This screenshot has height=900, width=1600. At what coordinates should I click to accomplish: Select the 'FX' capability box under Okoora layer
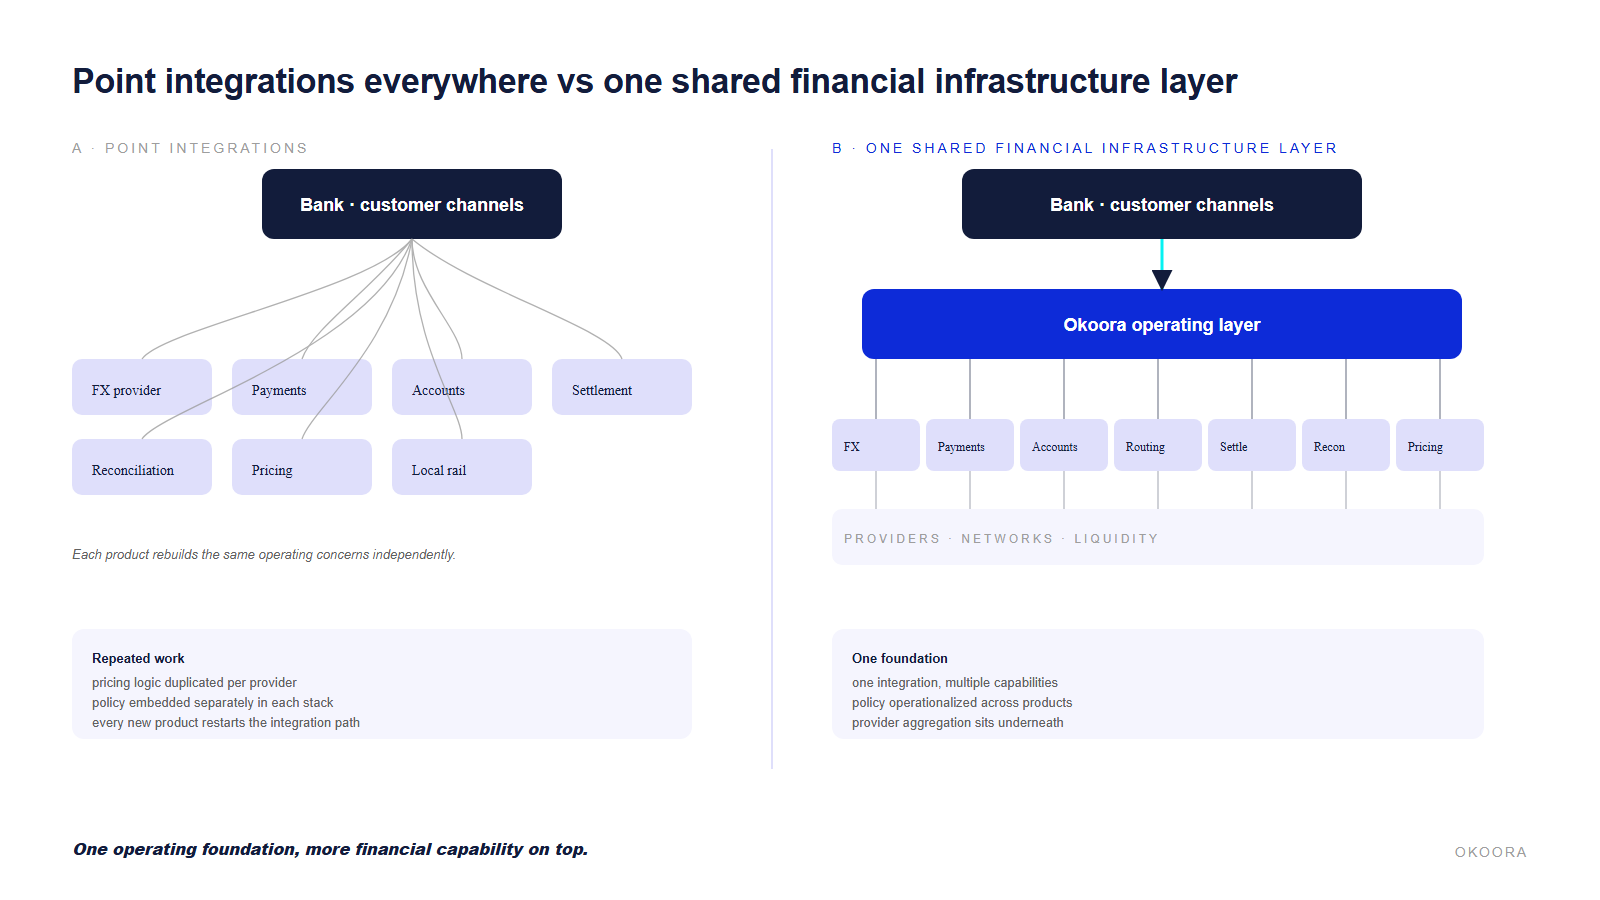pos(876,445)
